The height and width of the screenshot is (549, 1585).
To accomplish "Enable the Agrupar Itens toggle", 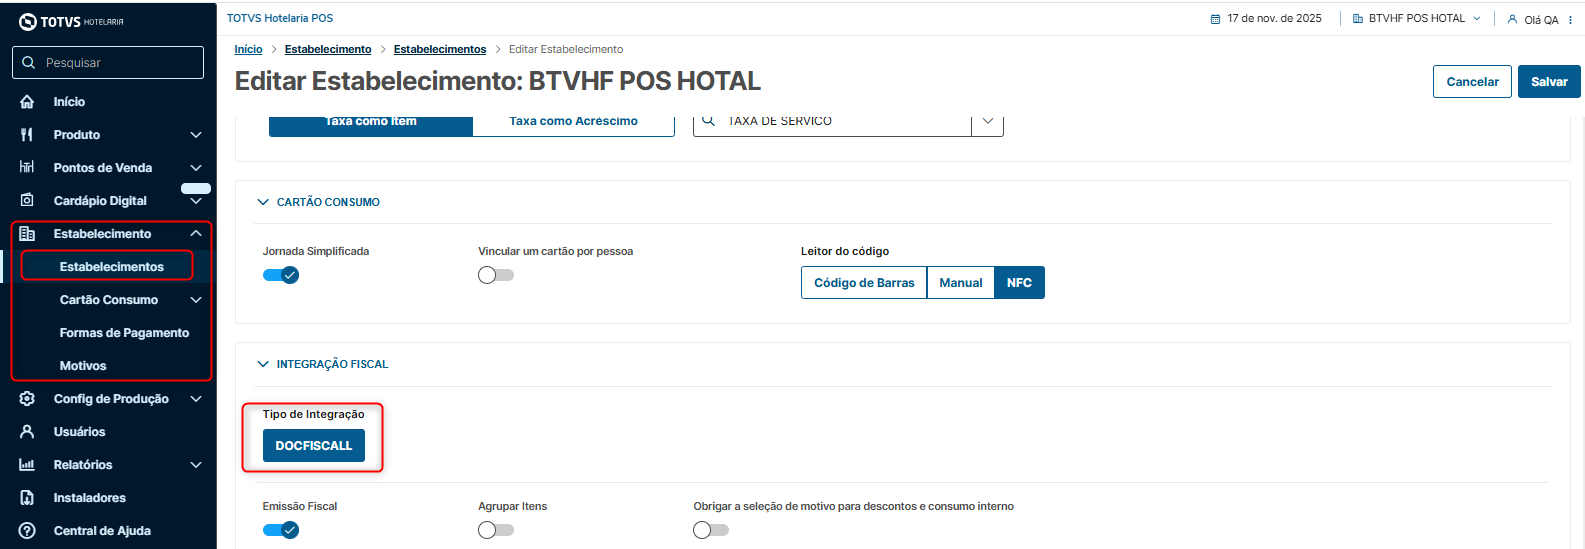I will click(x=496, y=530).
